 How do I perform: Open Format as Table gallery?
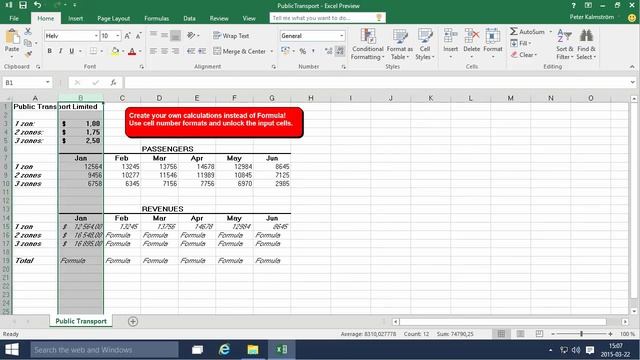(400, 45)
